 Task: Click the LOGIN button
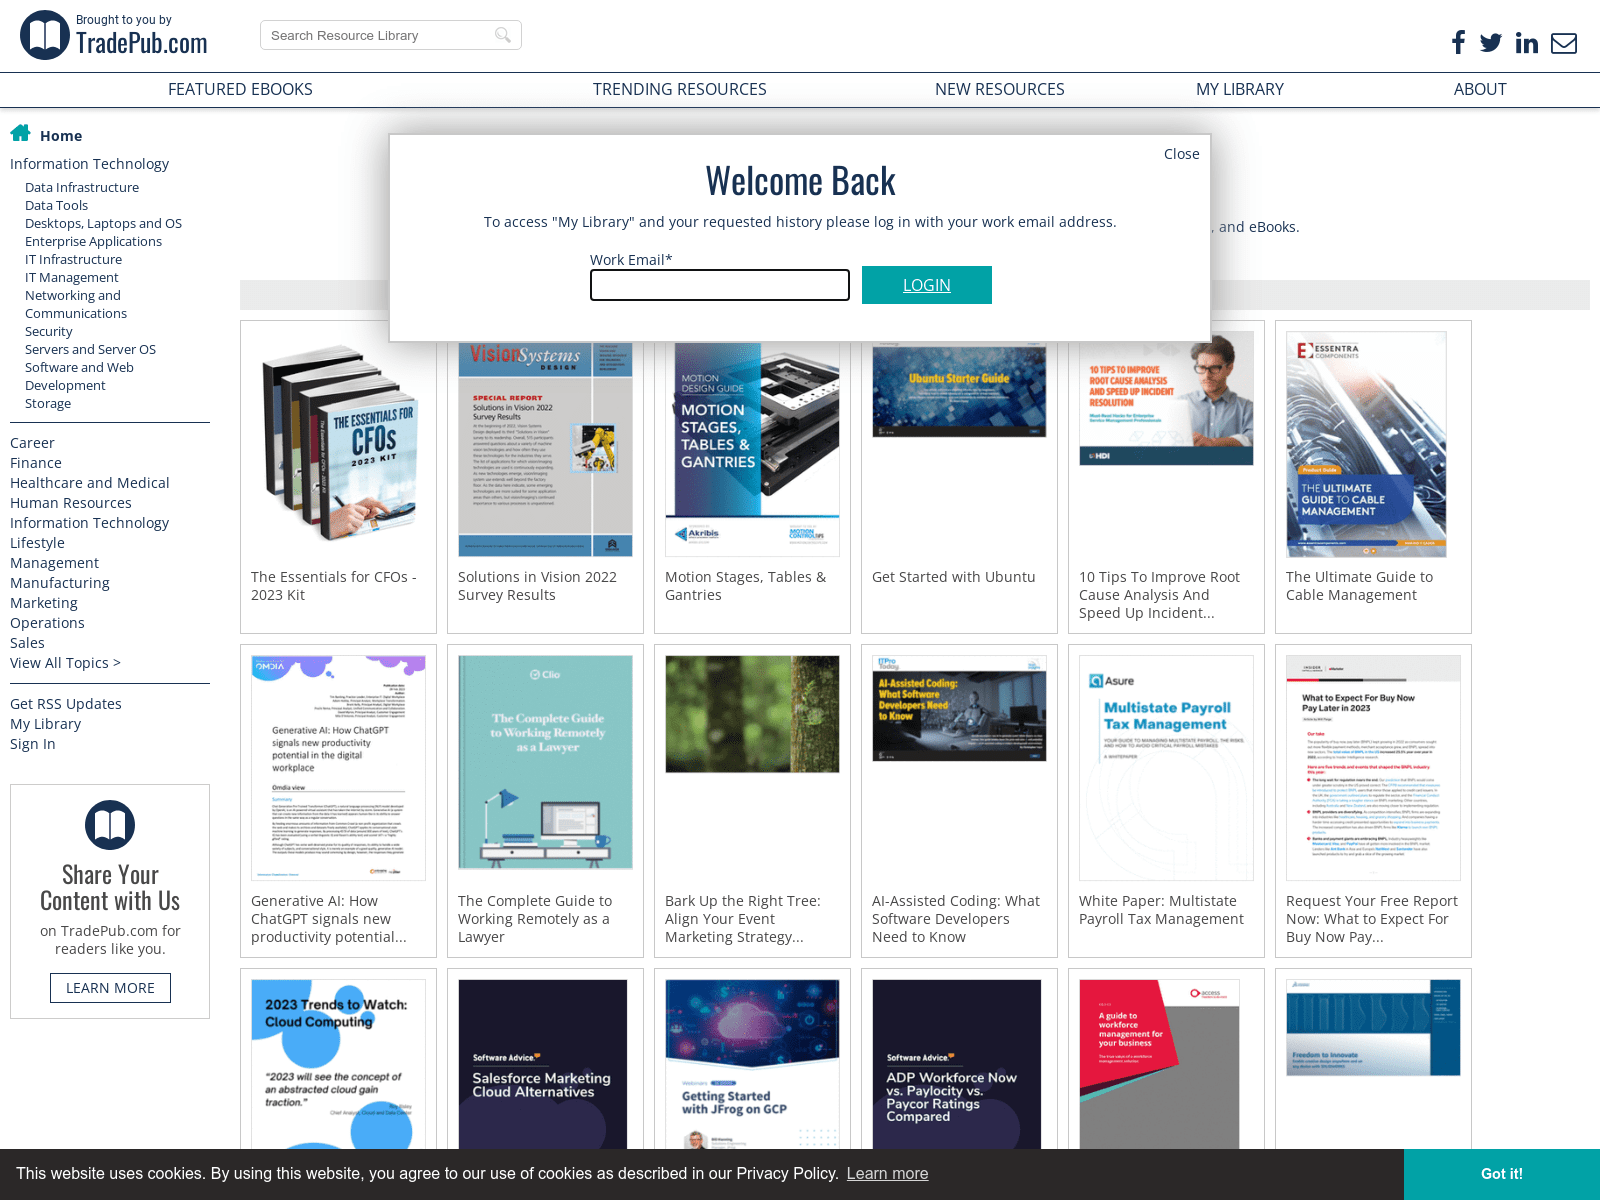(x=927, y=285)
